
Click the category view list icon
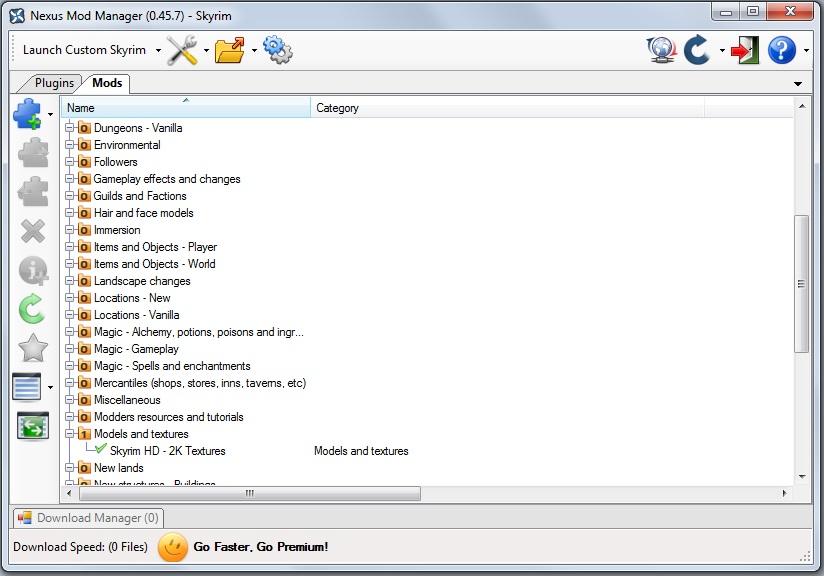pyautogui.click(x=27, y=387)
